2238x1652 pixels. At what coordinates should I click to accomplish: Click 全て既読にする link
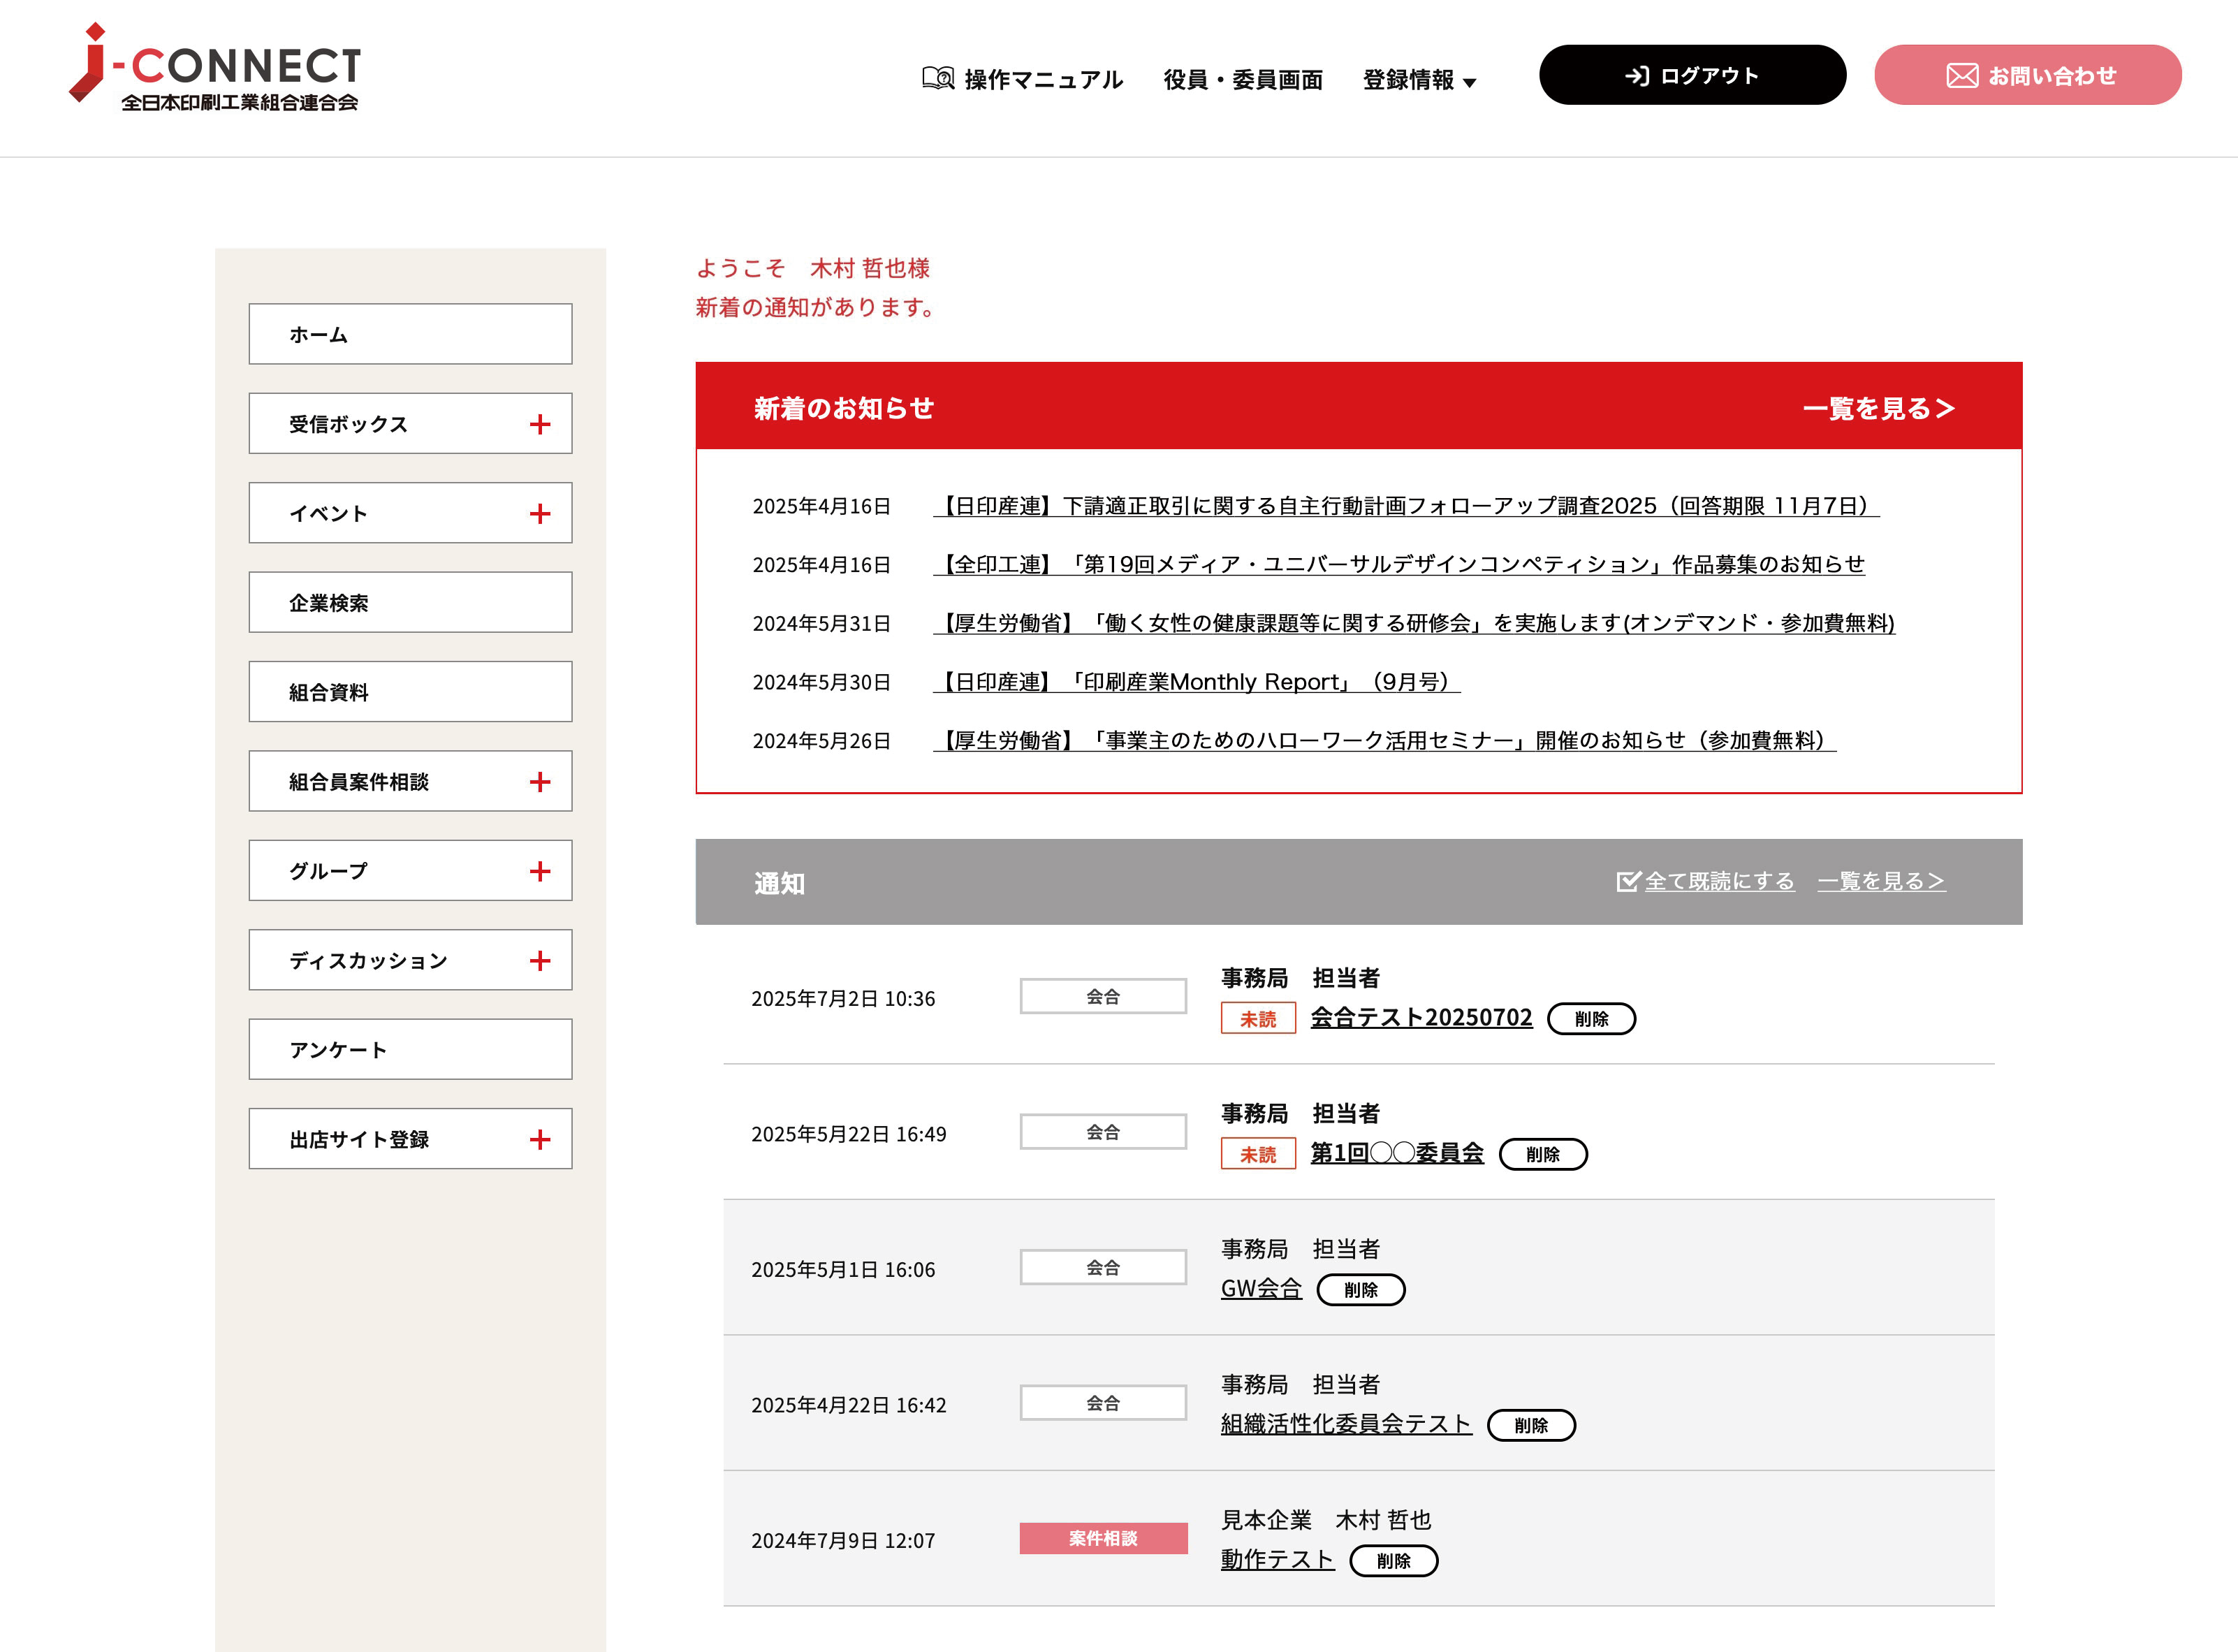1719,881
